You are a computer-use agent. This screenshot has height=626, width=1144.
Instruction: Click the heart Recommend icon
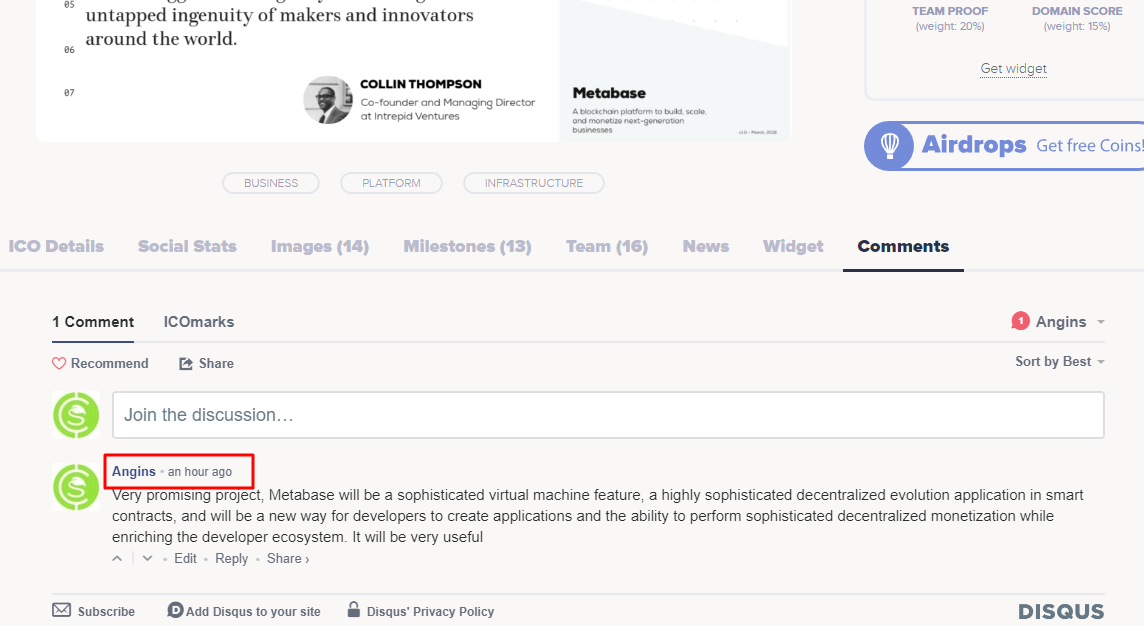[x=59, y=363]
